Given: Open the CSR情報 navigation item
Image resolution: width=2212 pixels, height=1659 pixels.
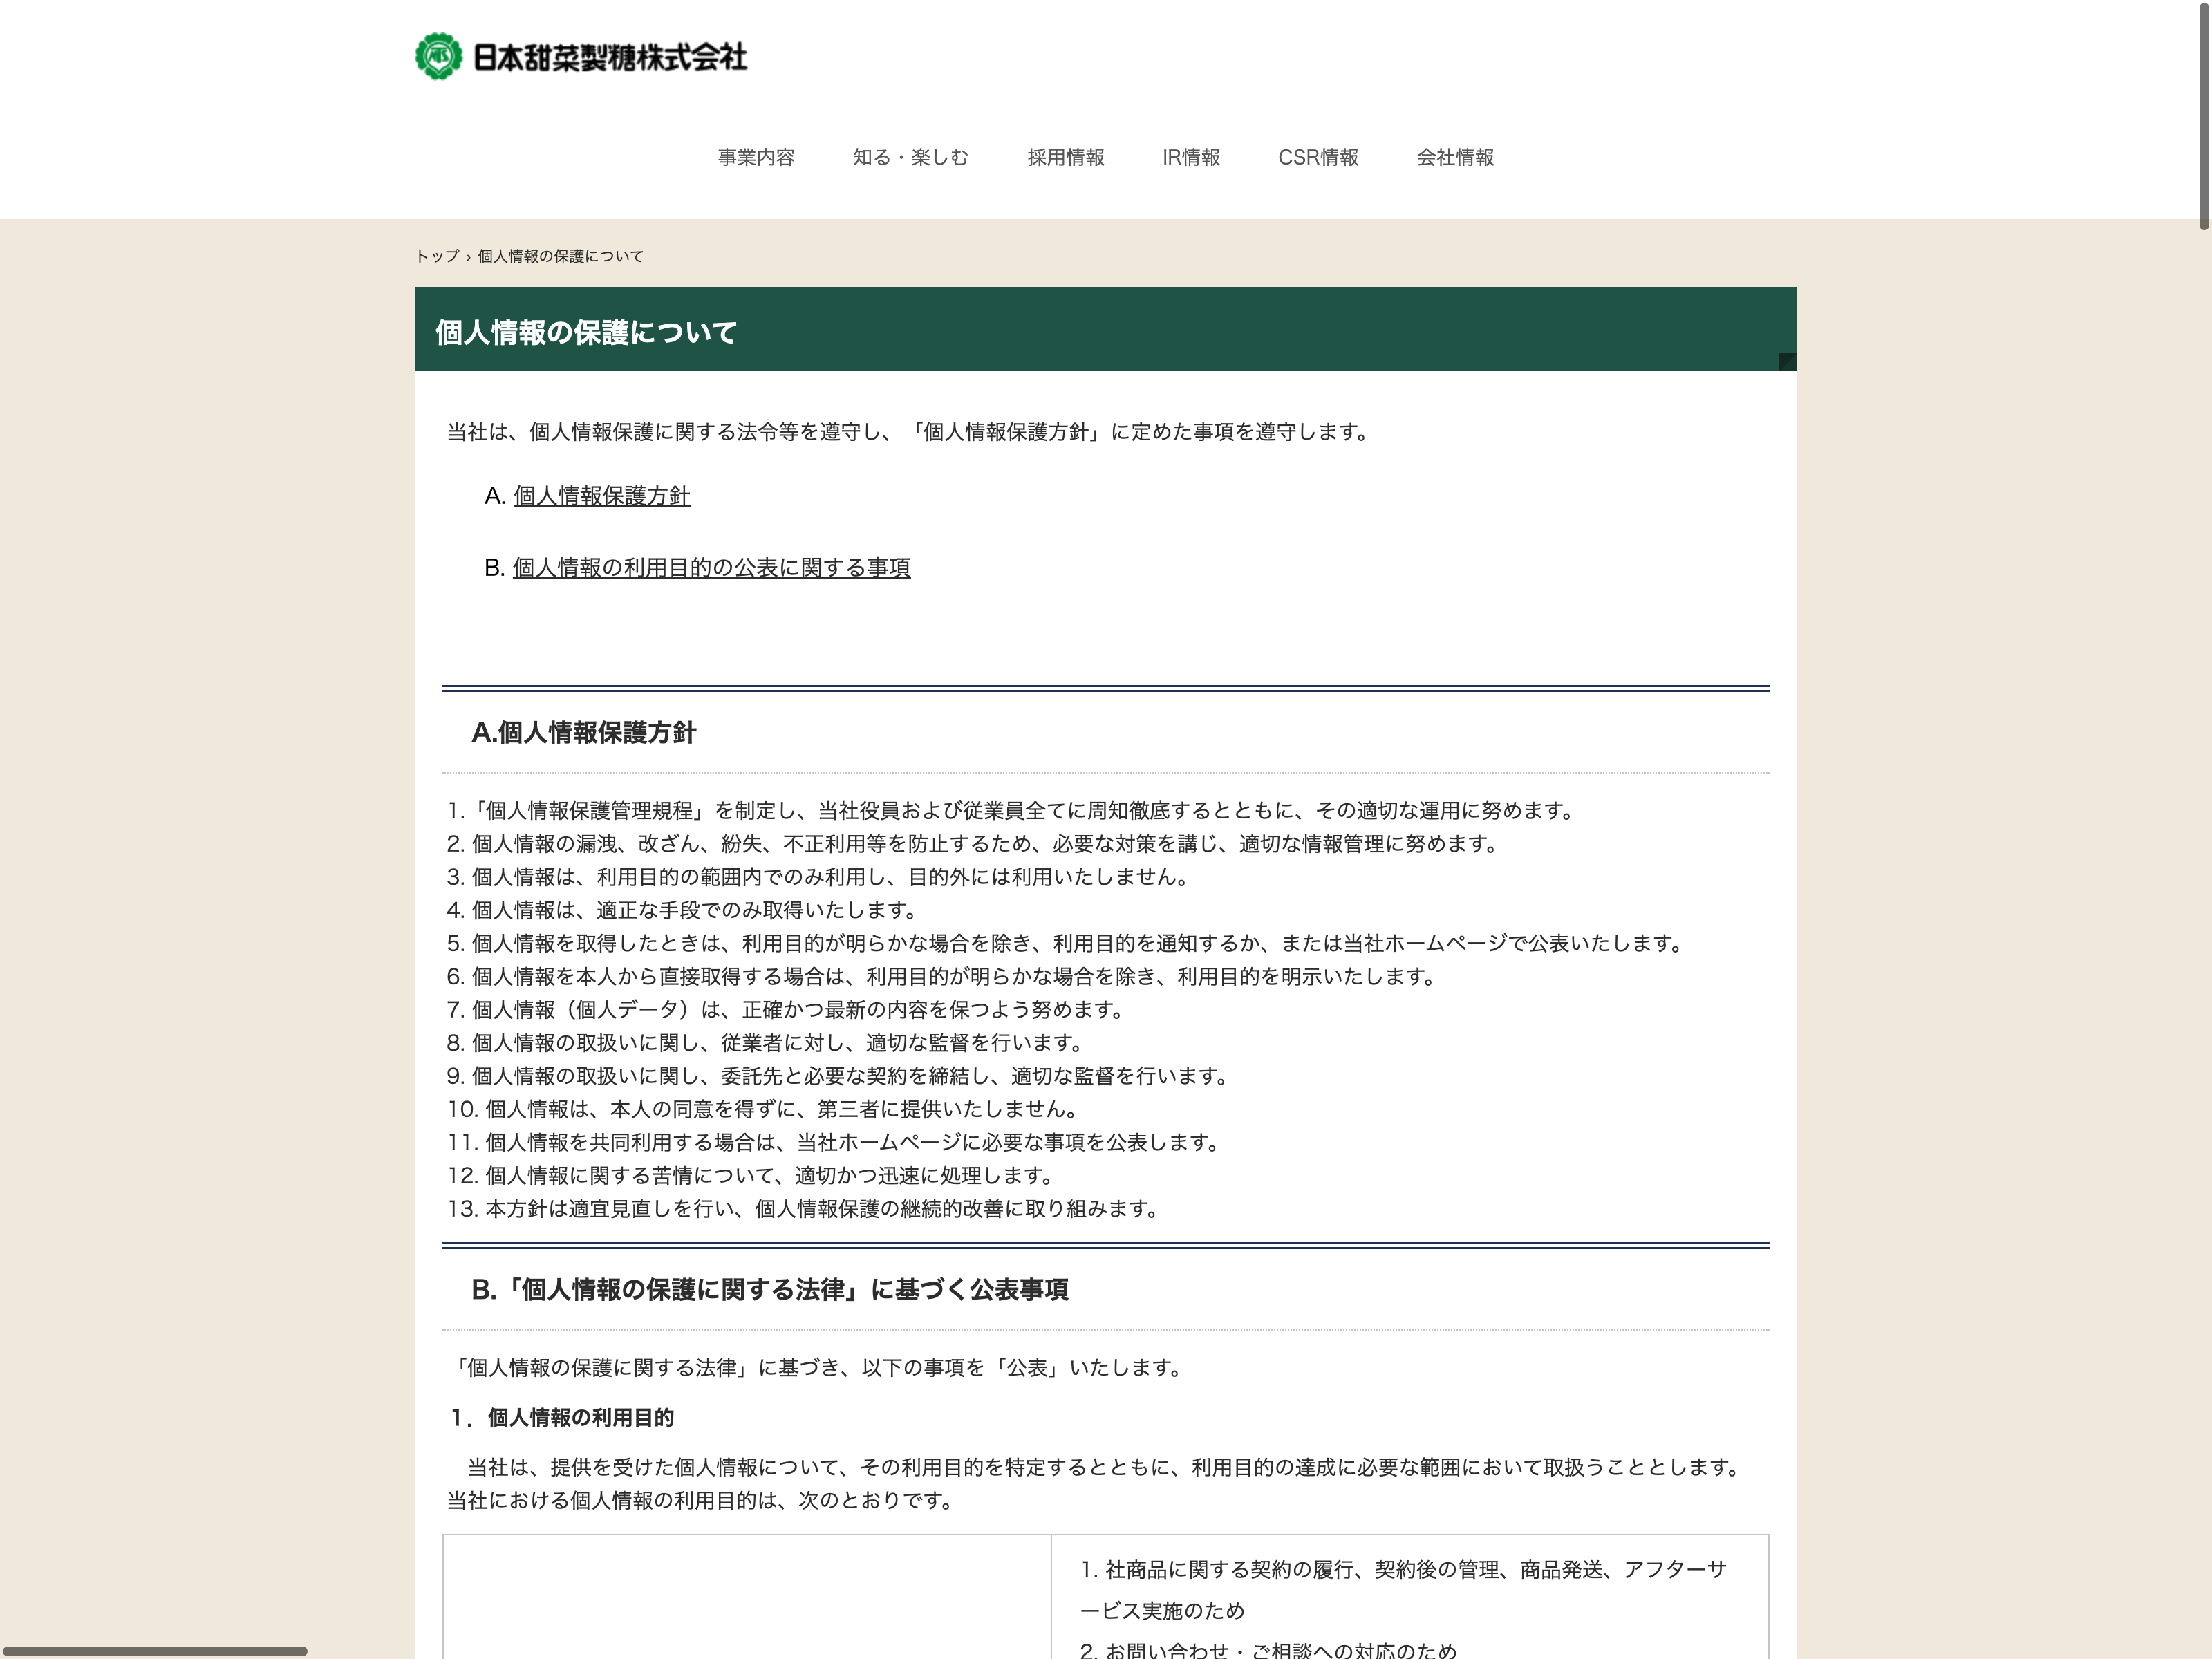Looking at the screenshot, I should pyautogui.click(x=1317, y=157).
